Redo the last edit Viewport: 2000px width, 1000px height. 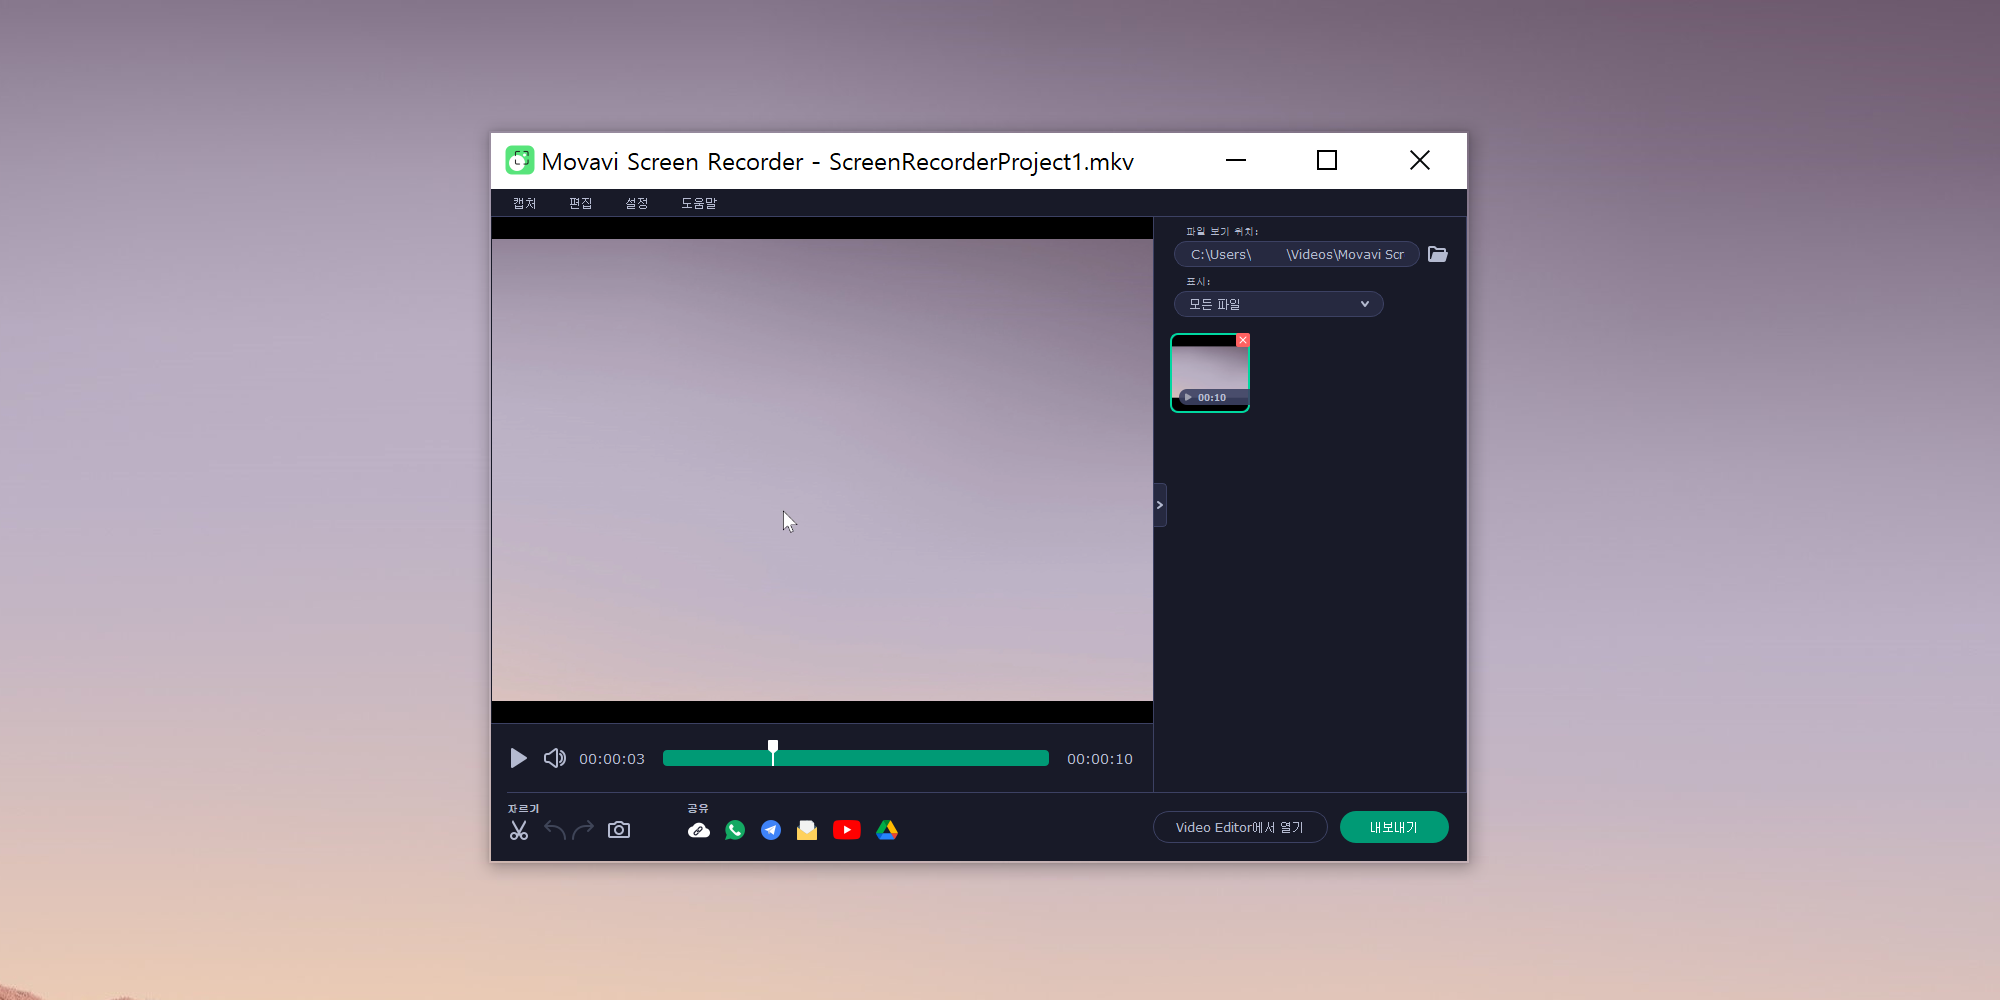tap(583, 830)
